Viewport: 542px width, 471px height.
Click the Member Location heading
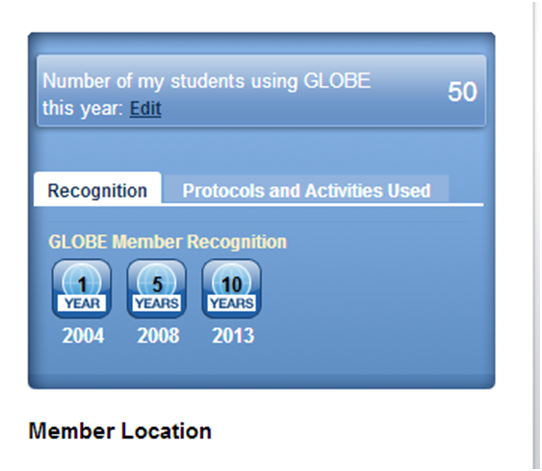click(120, 431)
